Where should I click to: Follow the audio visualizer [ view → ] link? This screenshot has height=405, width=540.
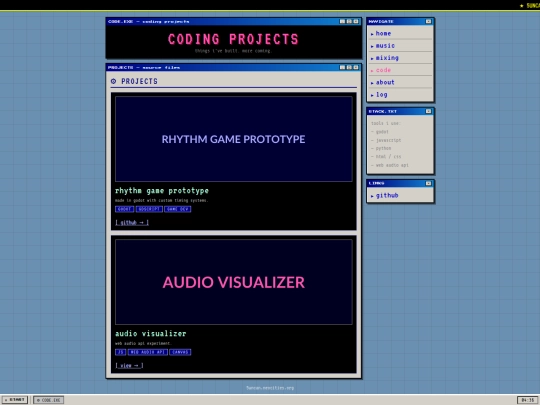(129, 365)
